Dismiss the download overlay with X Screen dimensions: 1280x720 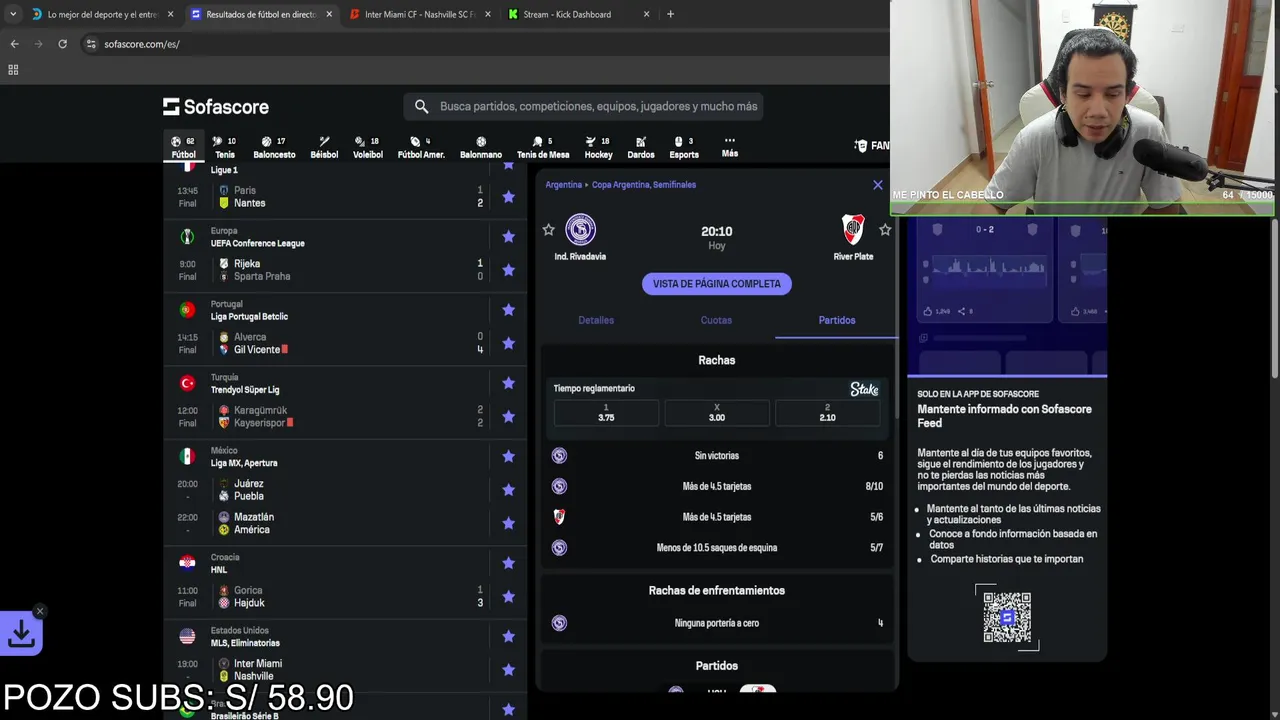click(40, 611)
